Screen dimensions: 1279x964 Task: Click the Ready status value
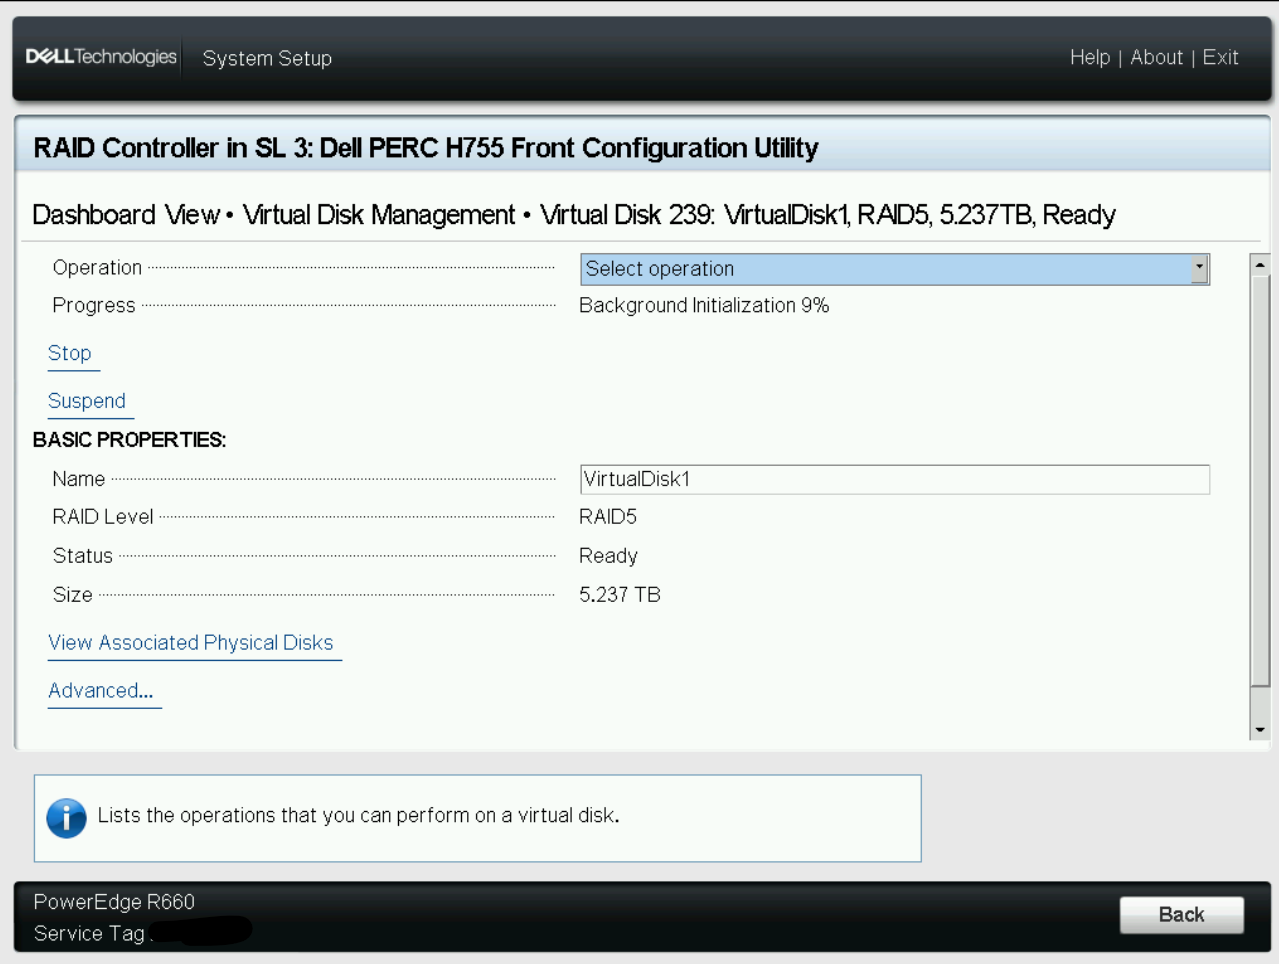(x=608, y=556)
